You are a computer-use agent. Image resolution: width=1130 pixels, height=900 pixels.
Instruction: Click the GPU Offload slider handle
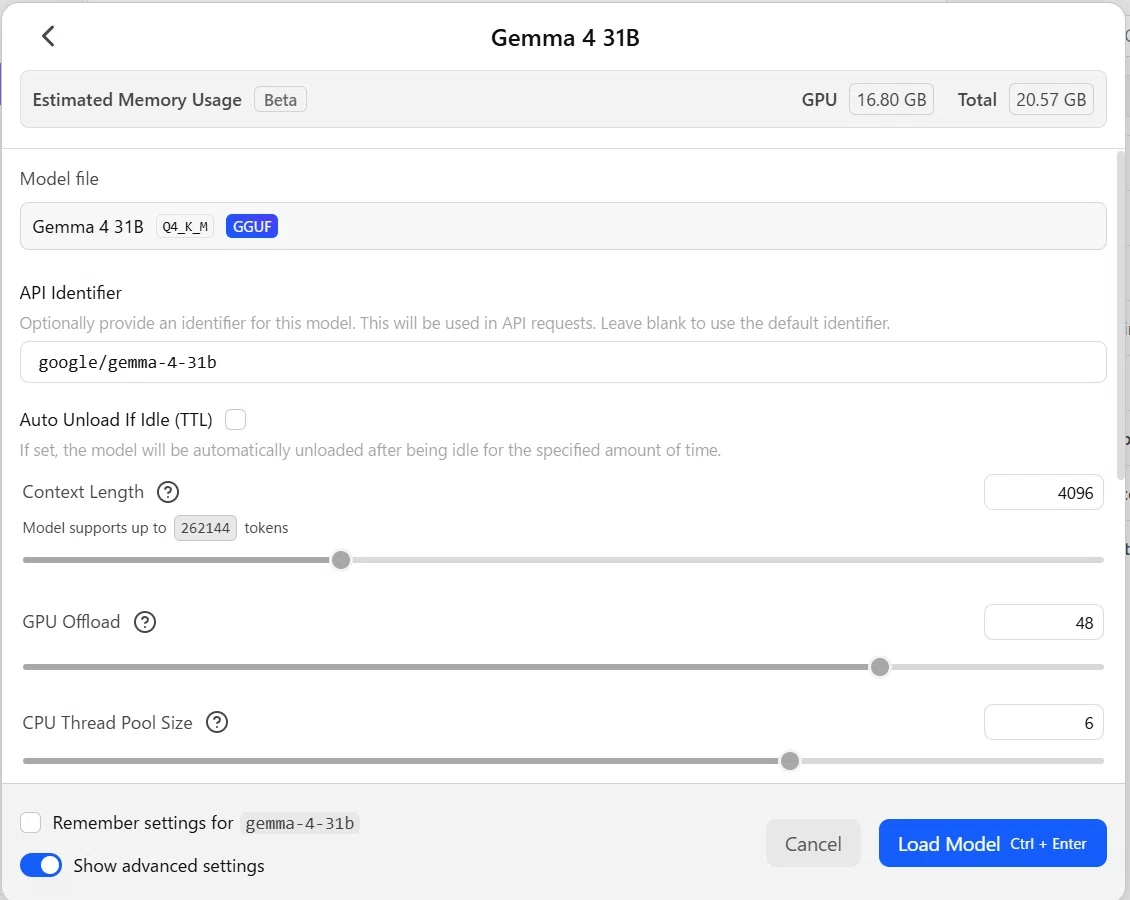pyautogui.click(x=880, y=667)
